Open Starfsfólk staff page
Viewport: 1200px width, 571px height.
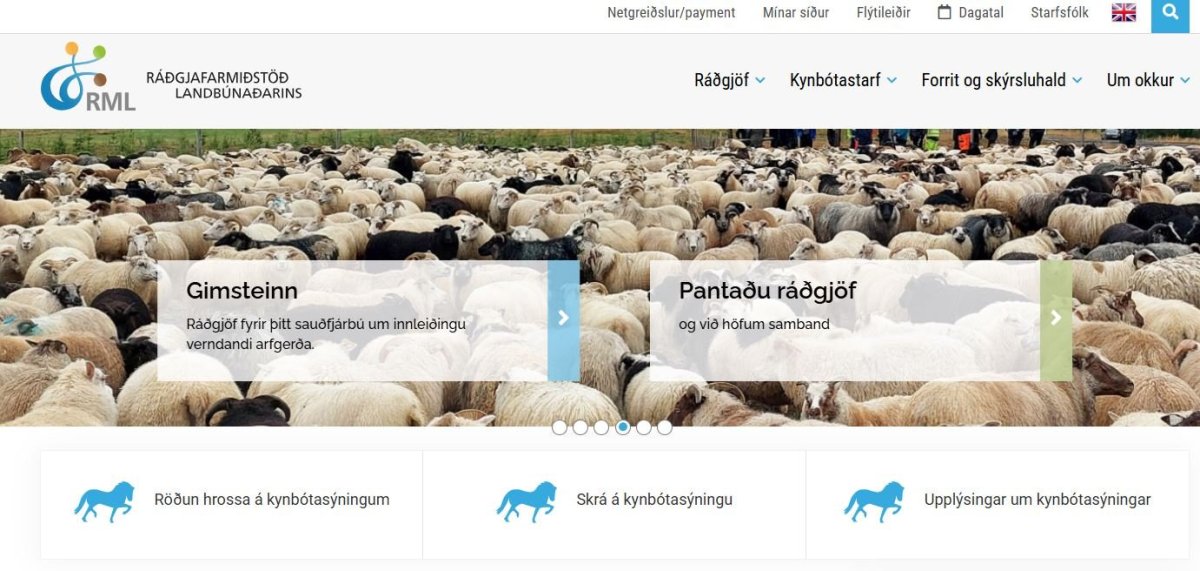(x=1060, y=13)
